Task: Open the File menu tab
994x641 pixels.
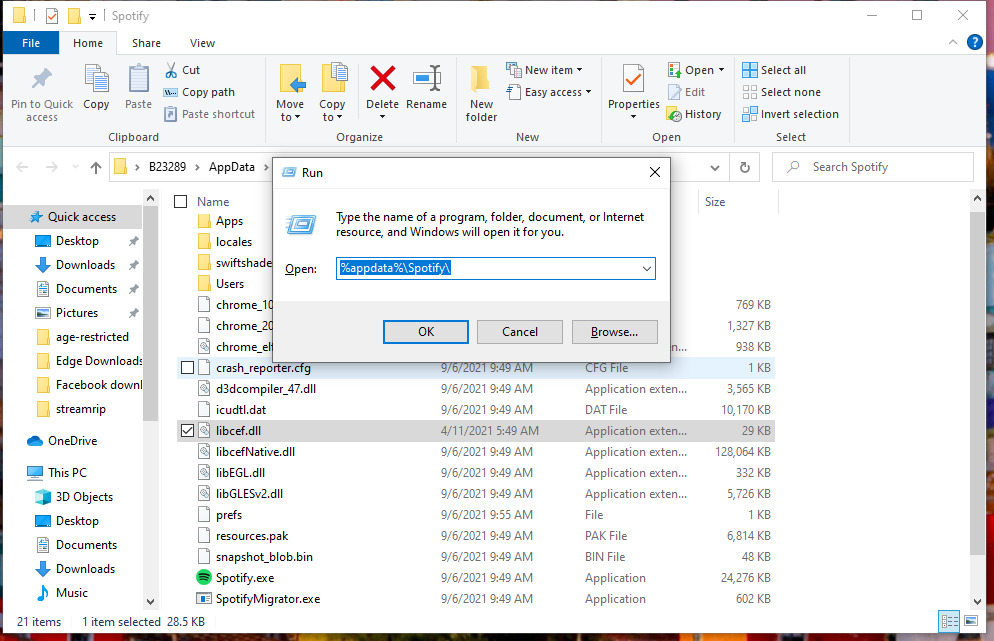Action: 31,43
